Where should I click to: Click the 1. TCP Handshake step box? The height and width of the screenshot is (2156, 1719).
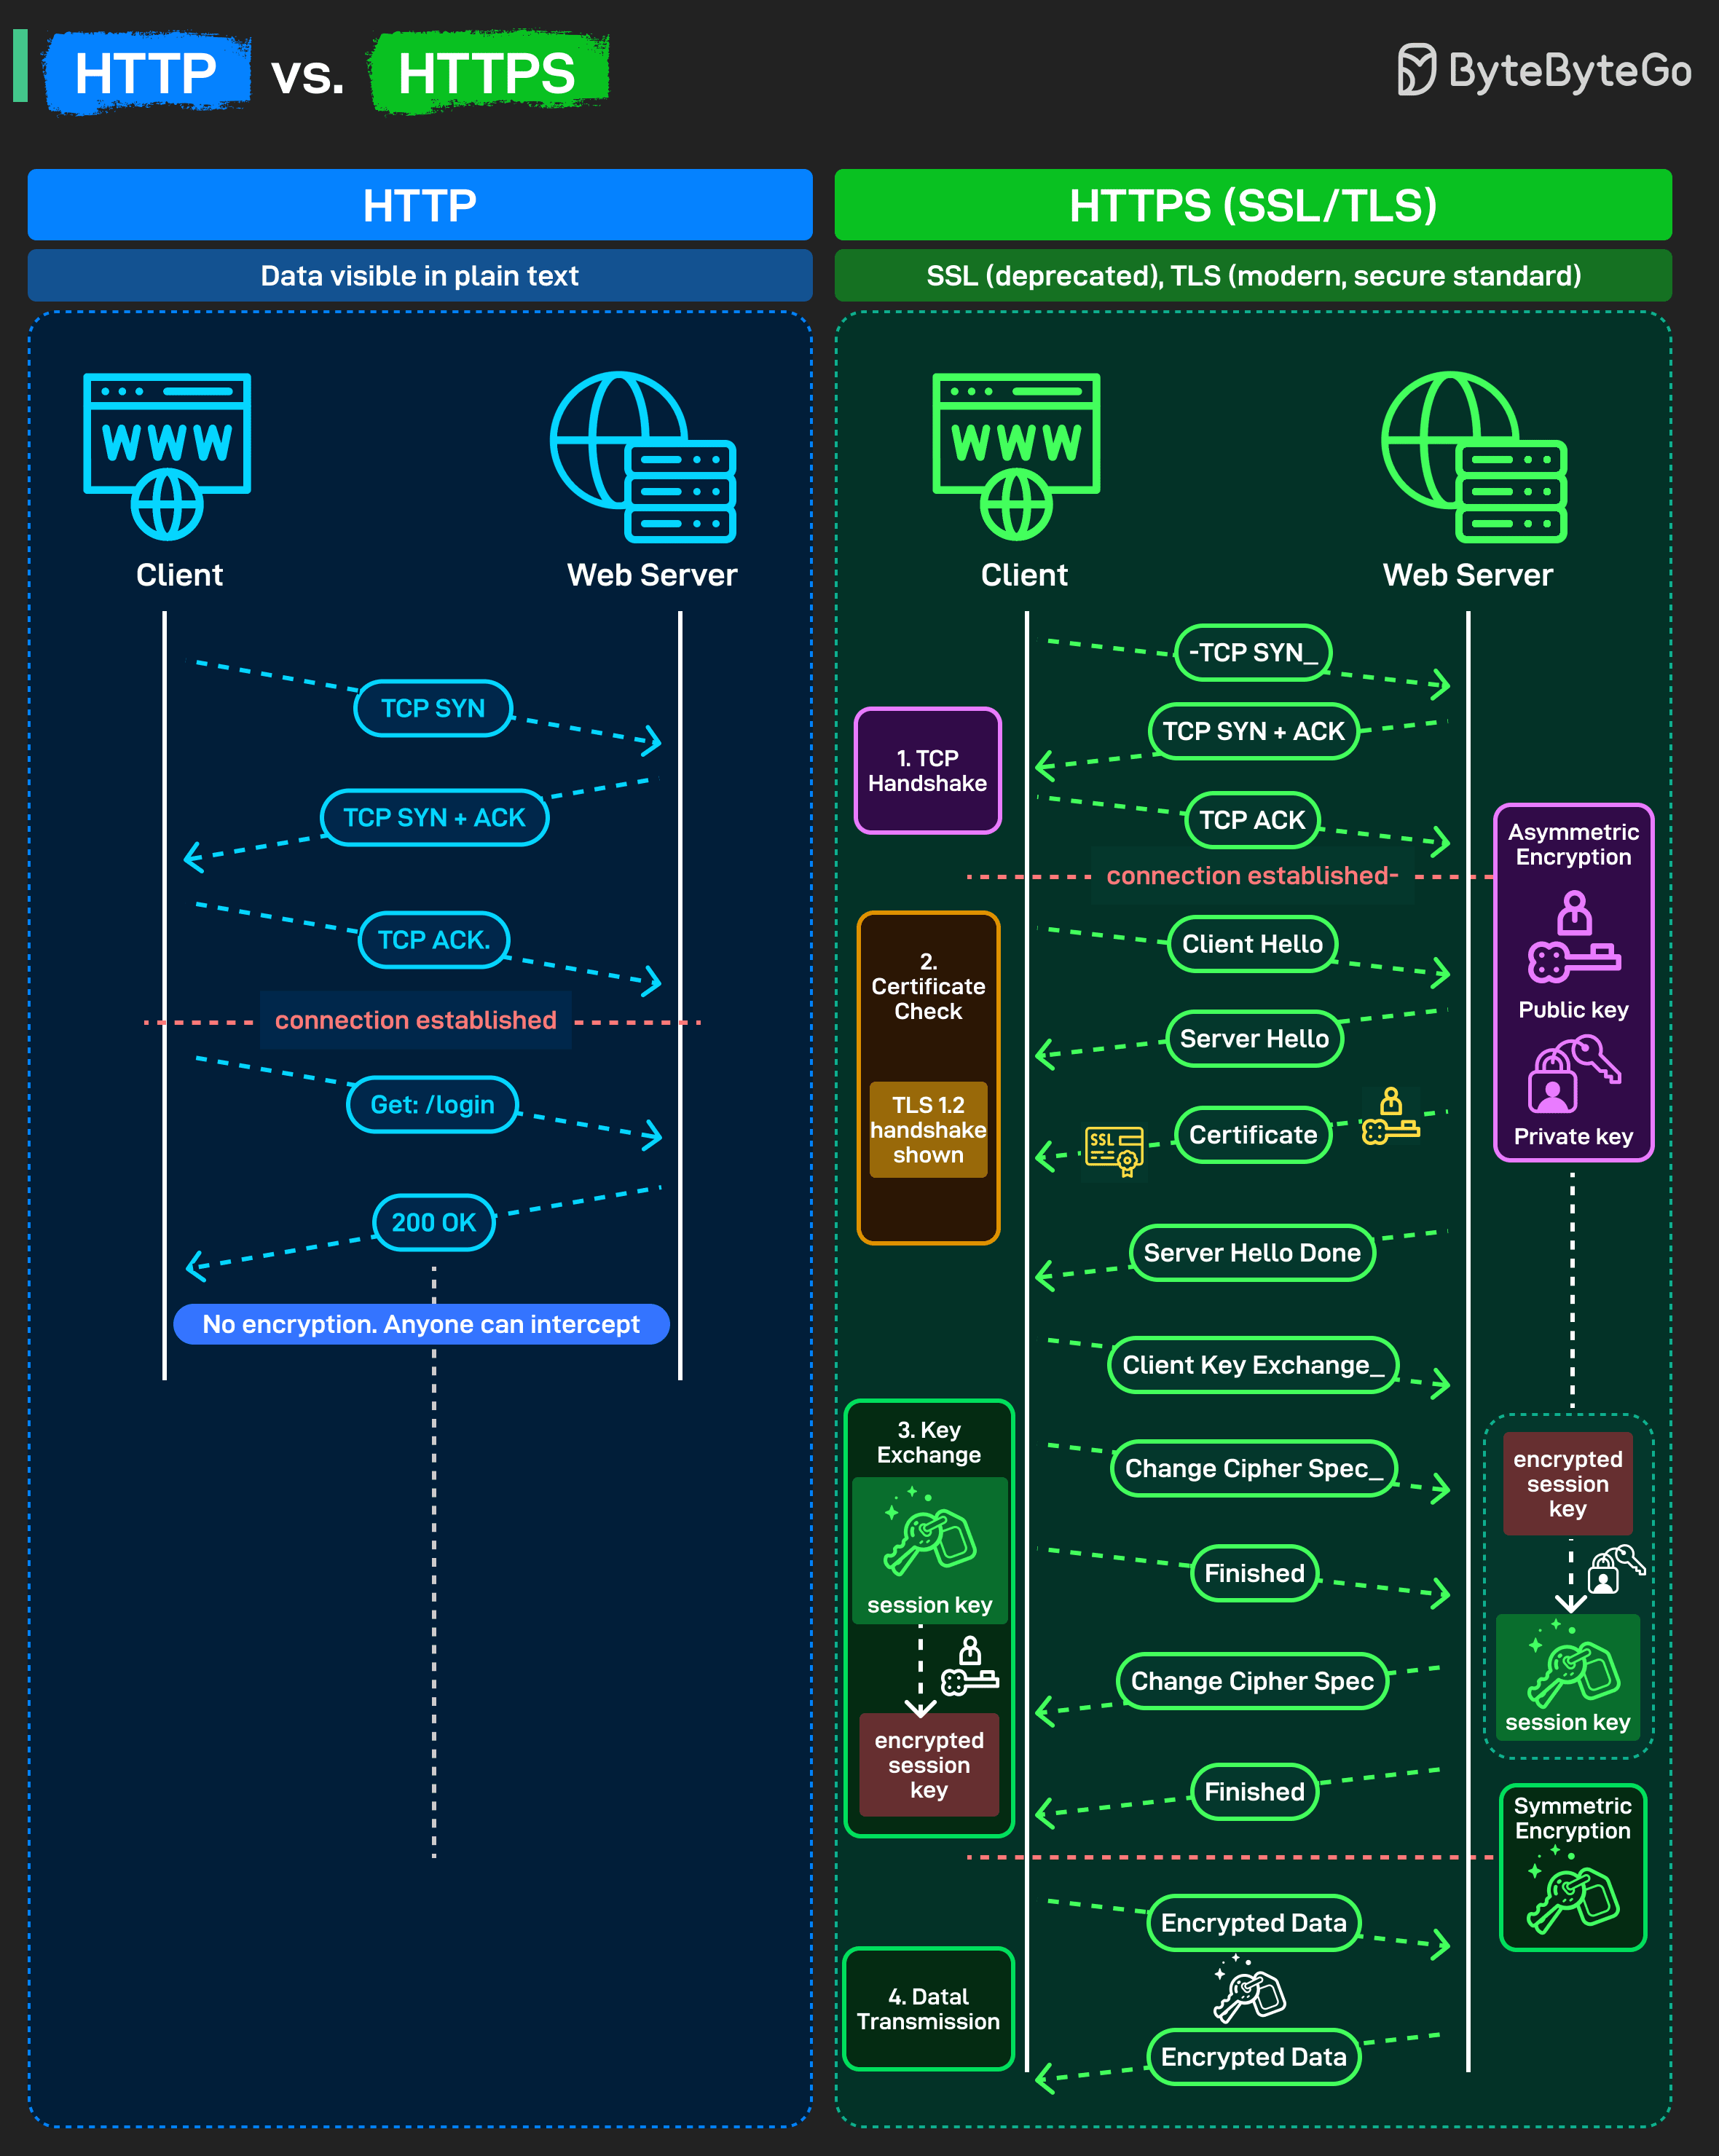tap(927, 770)
